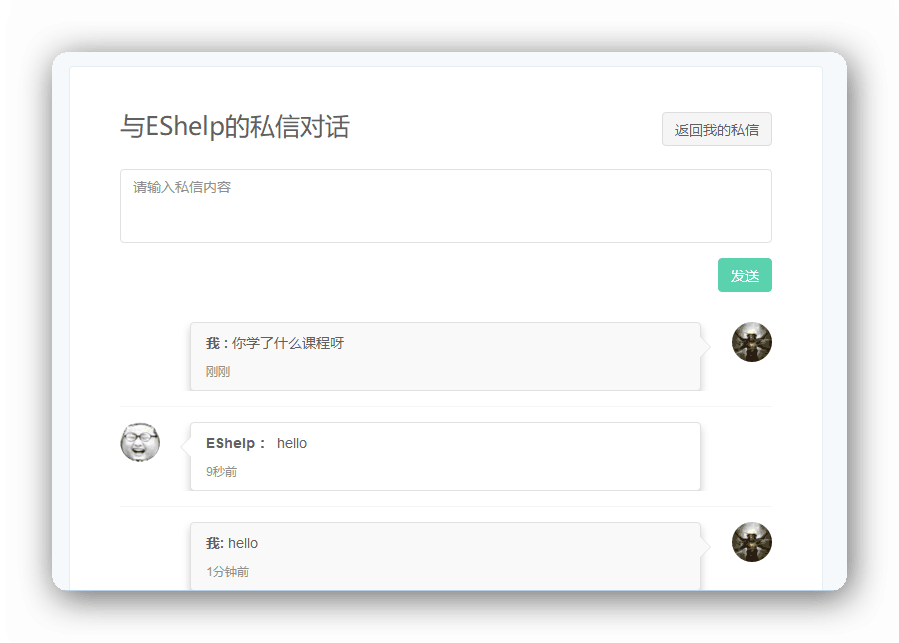
Task: Click the 返回我的私信 button
Action: coord(716,130)
